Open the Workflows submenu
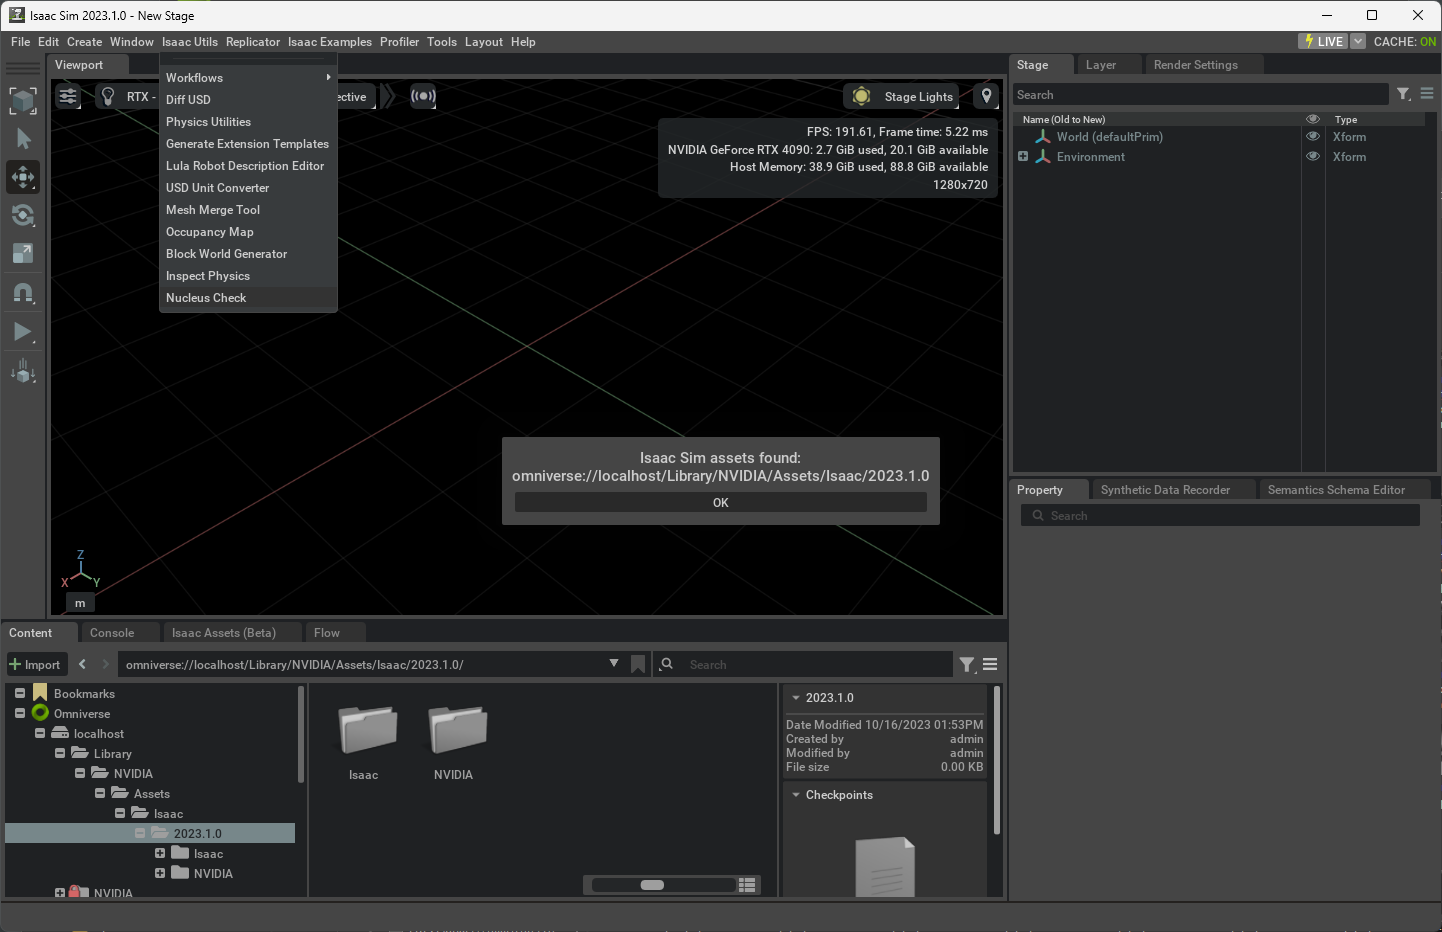This screenshot has width=1442, height=932. 248,78
